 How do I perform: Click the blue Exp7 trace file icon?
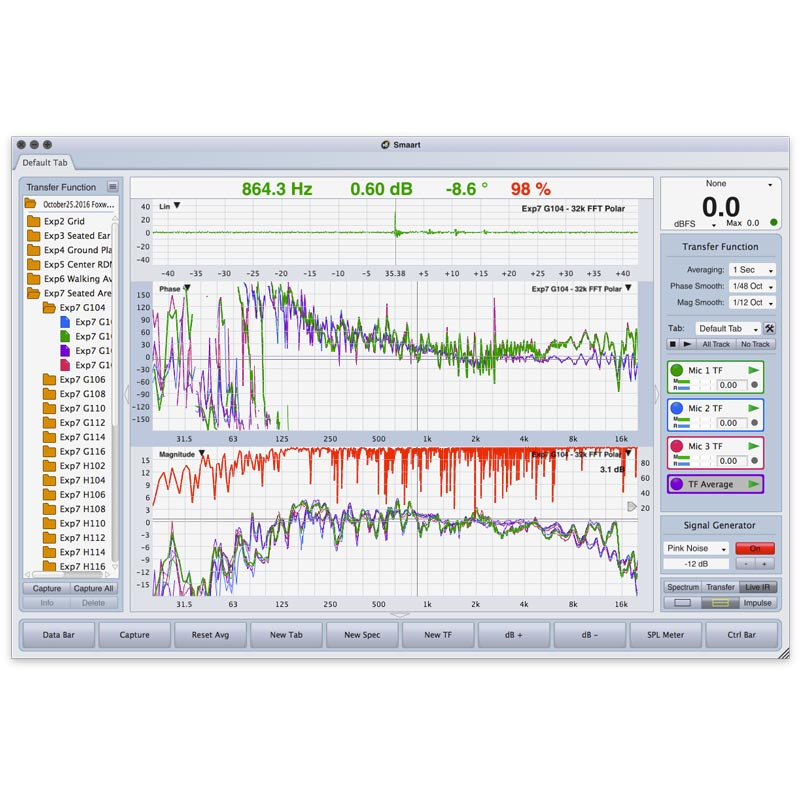tap(65, 322)
